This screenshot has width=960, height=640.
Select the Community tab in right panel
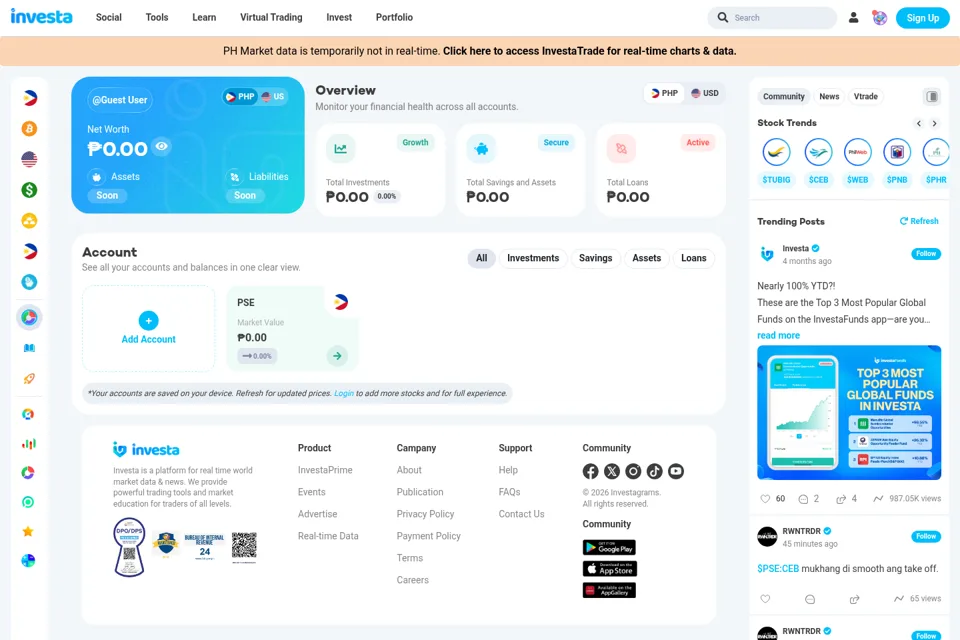click(784, 97)
